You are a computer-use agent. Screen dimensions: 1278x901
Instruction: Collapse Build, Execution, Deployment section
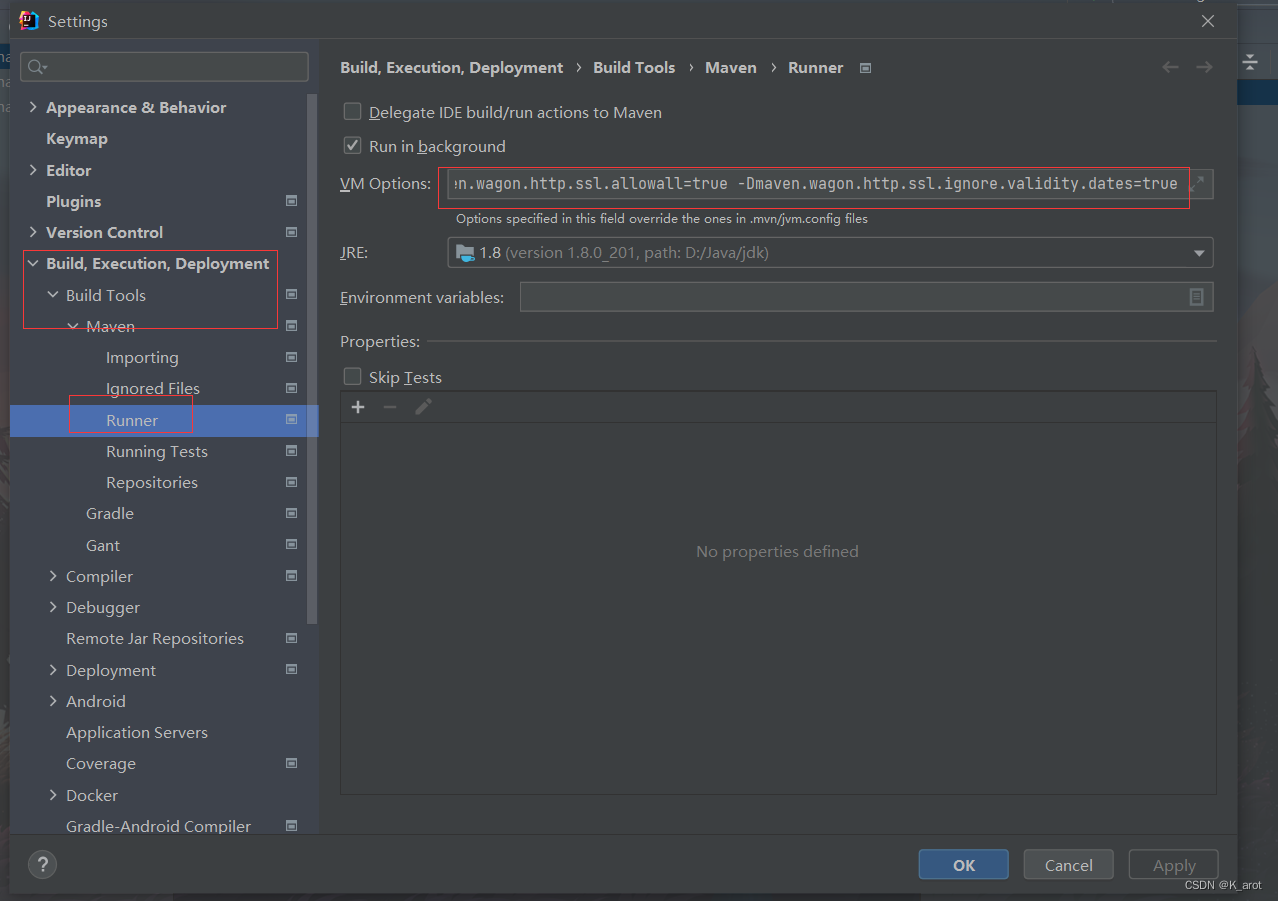pos(33,263)
